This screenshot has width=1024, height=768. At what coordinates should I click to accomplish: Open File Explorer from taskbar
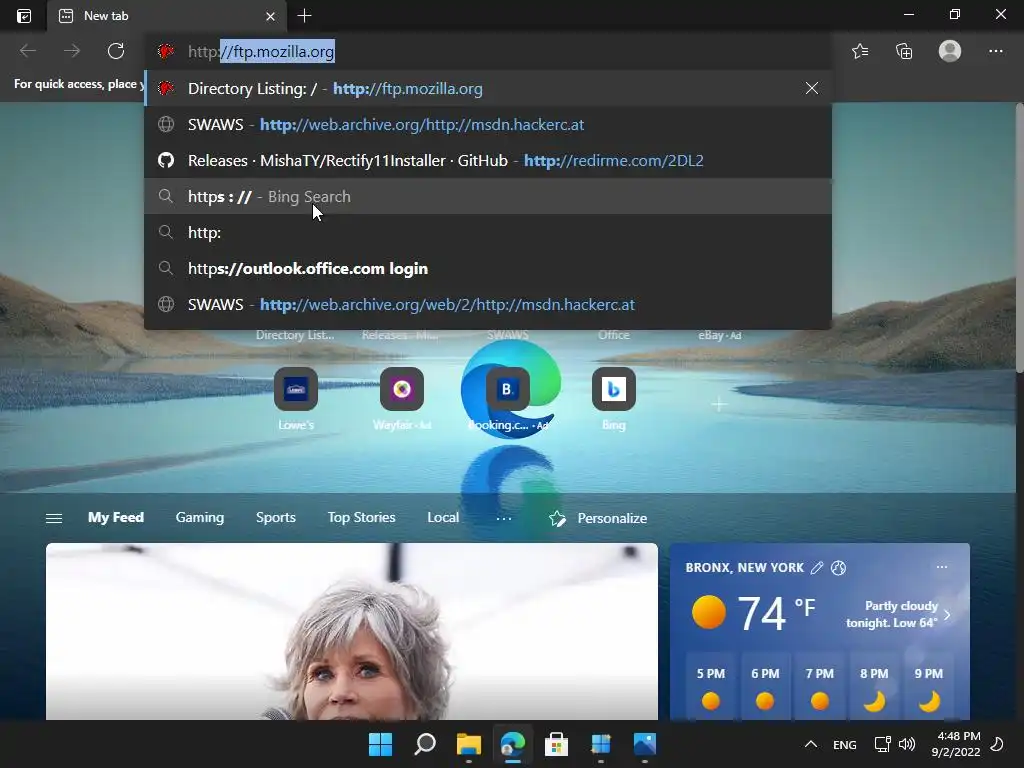(x=468, y=744)
